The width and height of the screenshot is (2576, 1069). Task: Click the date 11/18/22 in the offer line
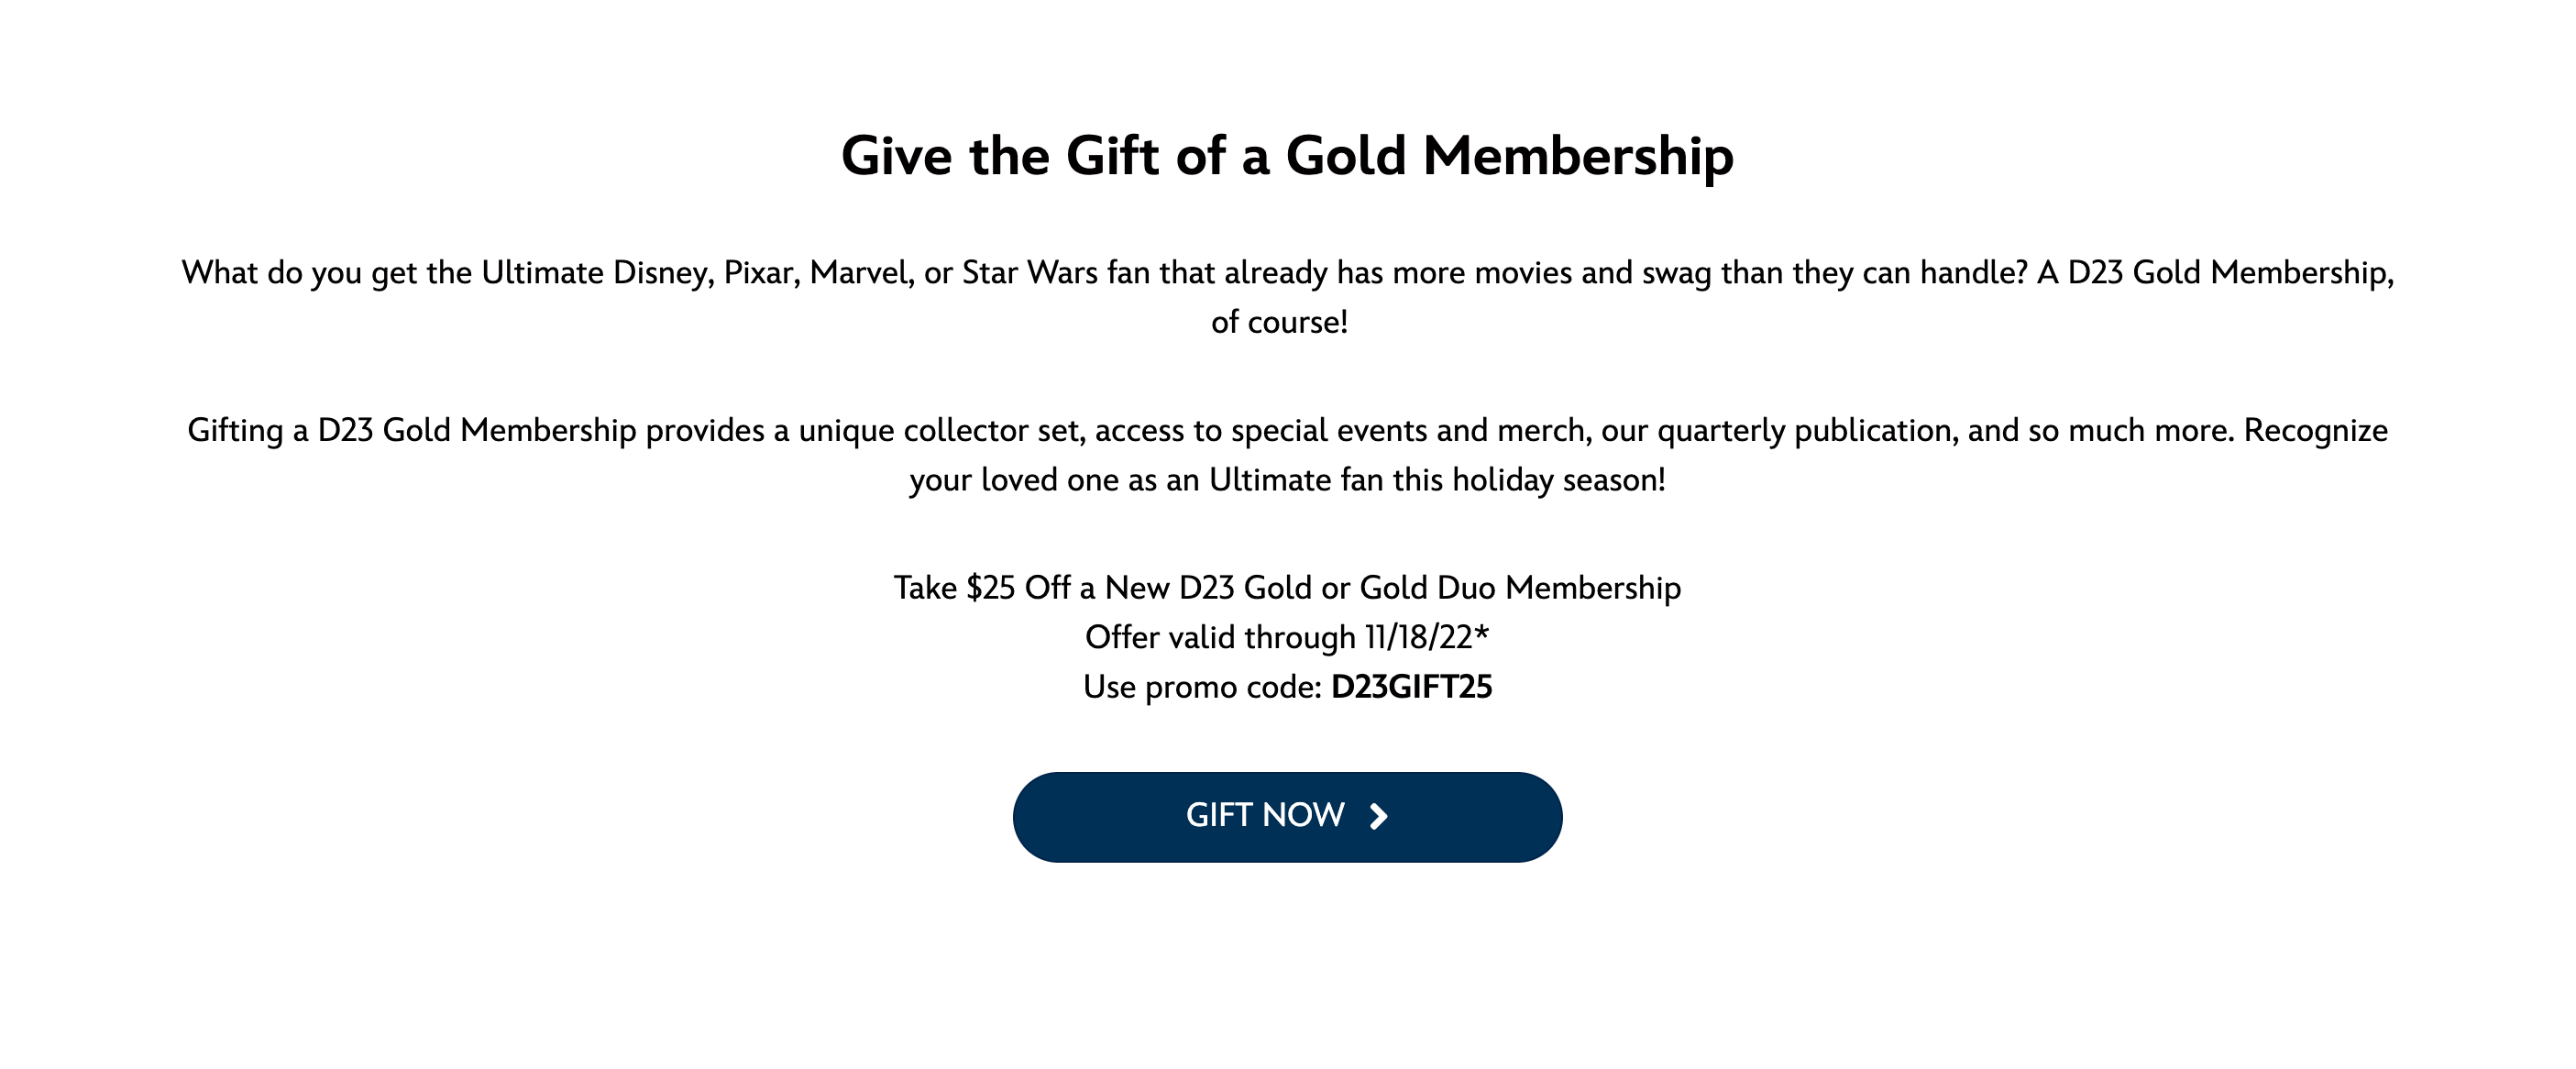(x=1418, y=637)
